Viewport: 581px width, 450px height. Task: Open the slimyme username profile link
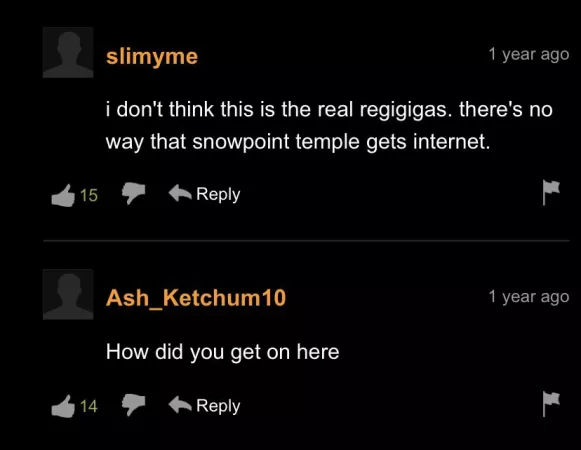[x=152, y=57]
